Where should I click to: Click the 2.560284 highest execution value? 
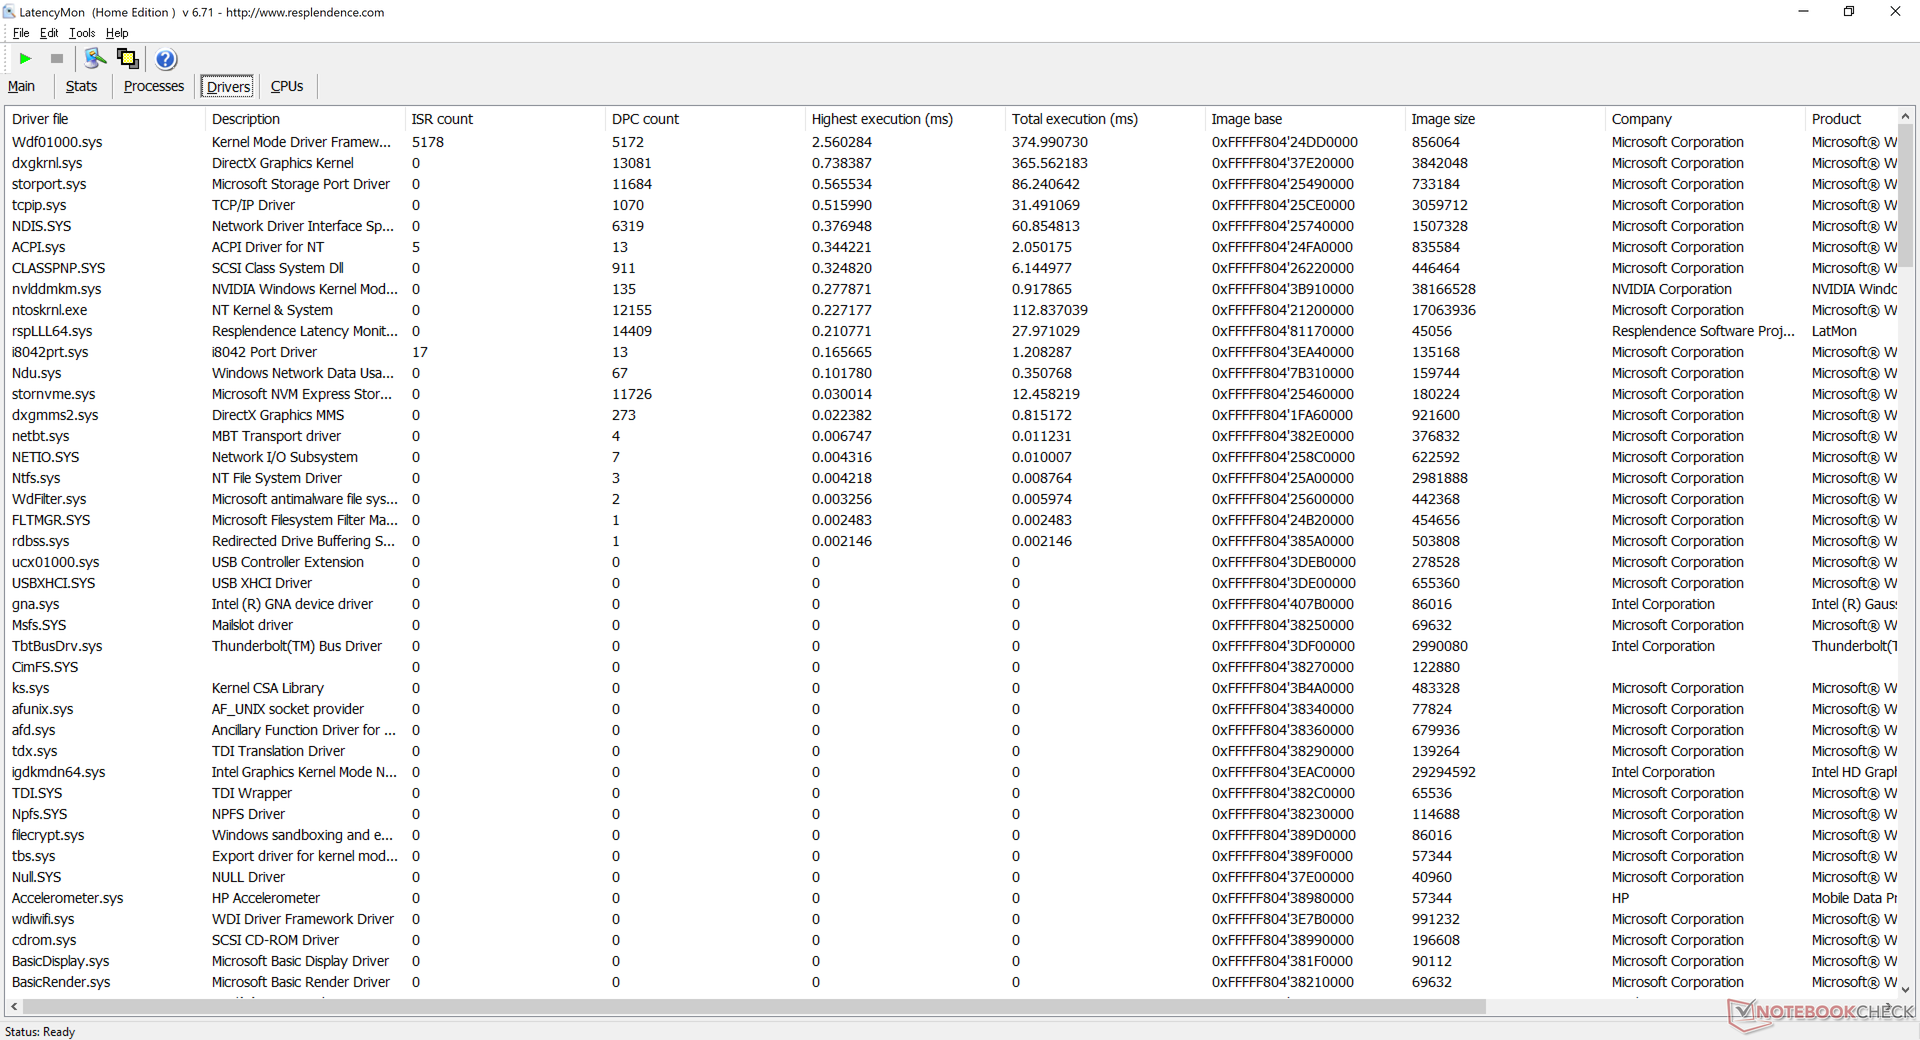[841, 142]
